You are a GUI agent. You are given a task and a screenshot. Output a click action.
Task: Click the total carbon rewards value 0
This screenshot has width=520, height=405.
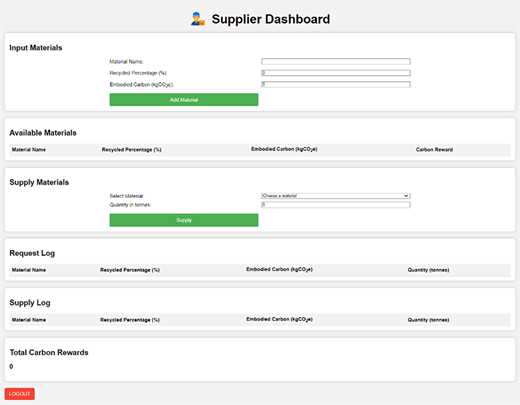[11, 367]
